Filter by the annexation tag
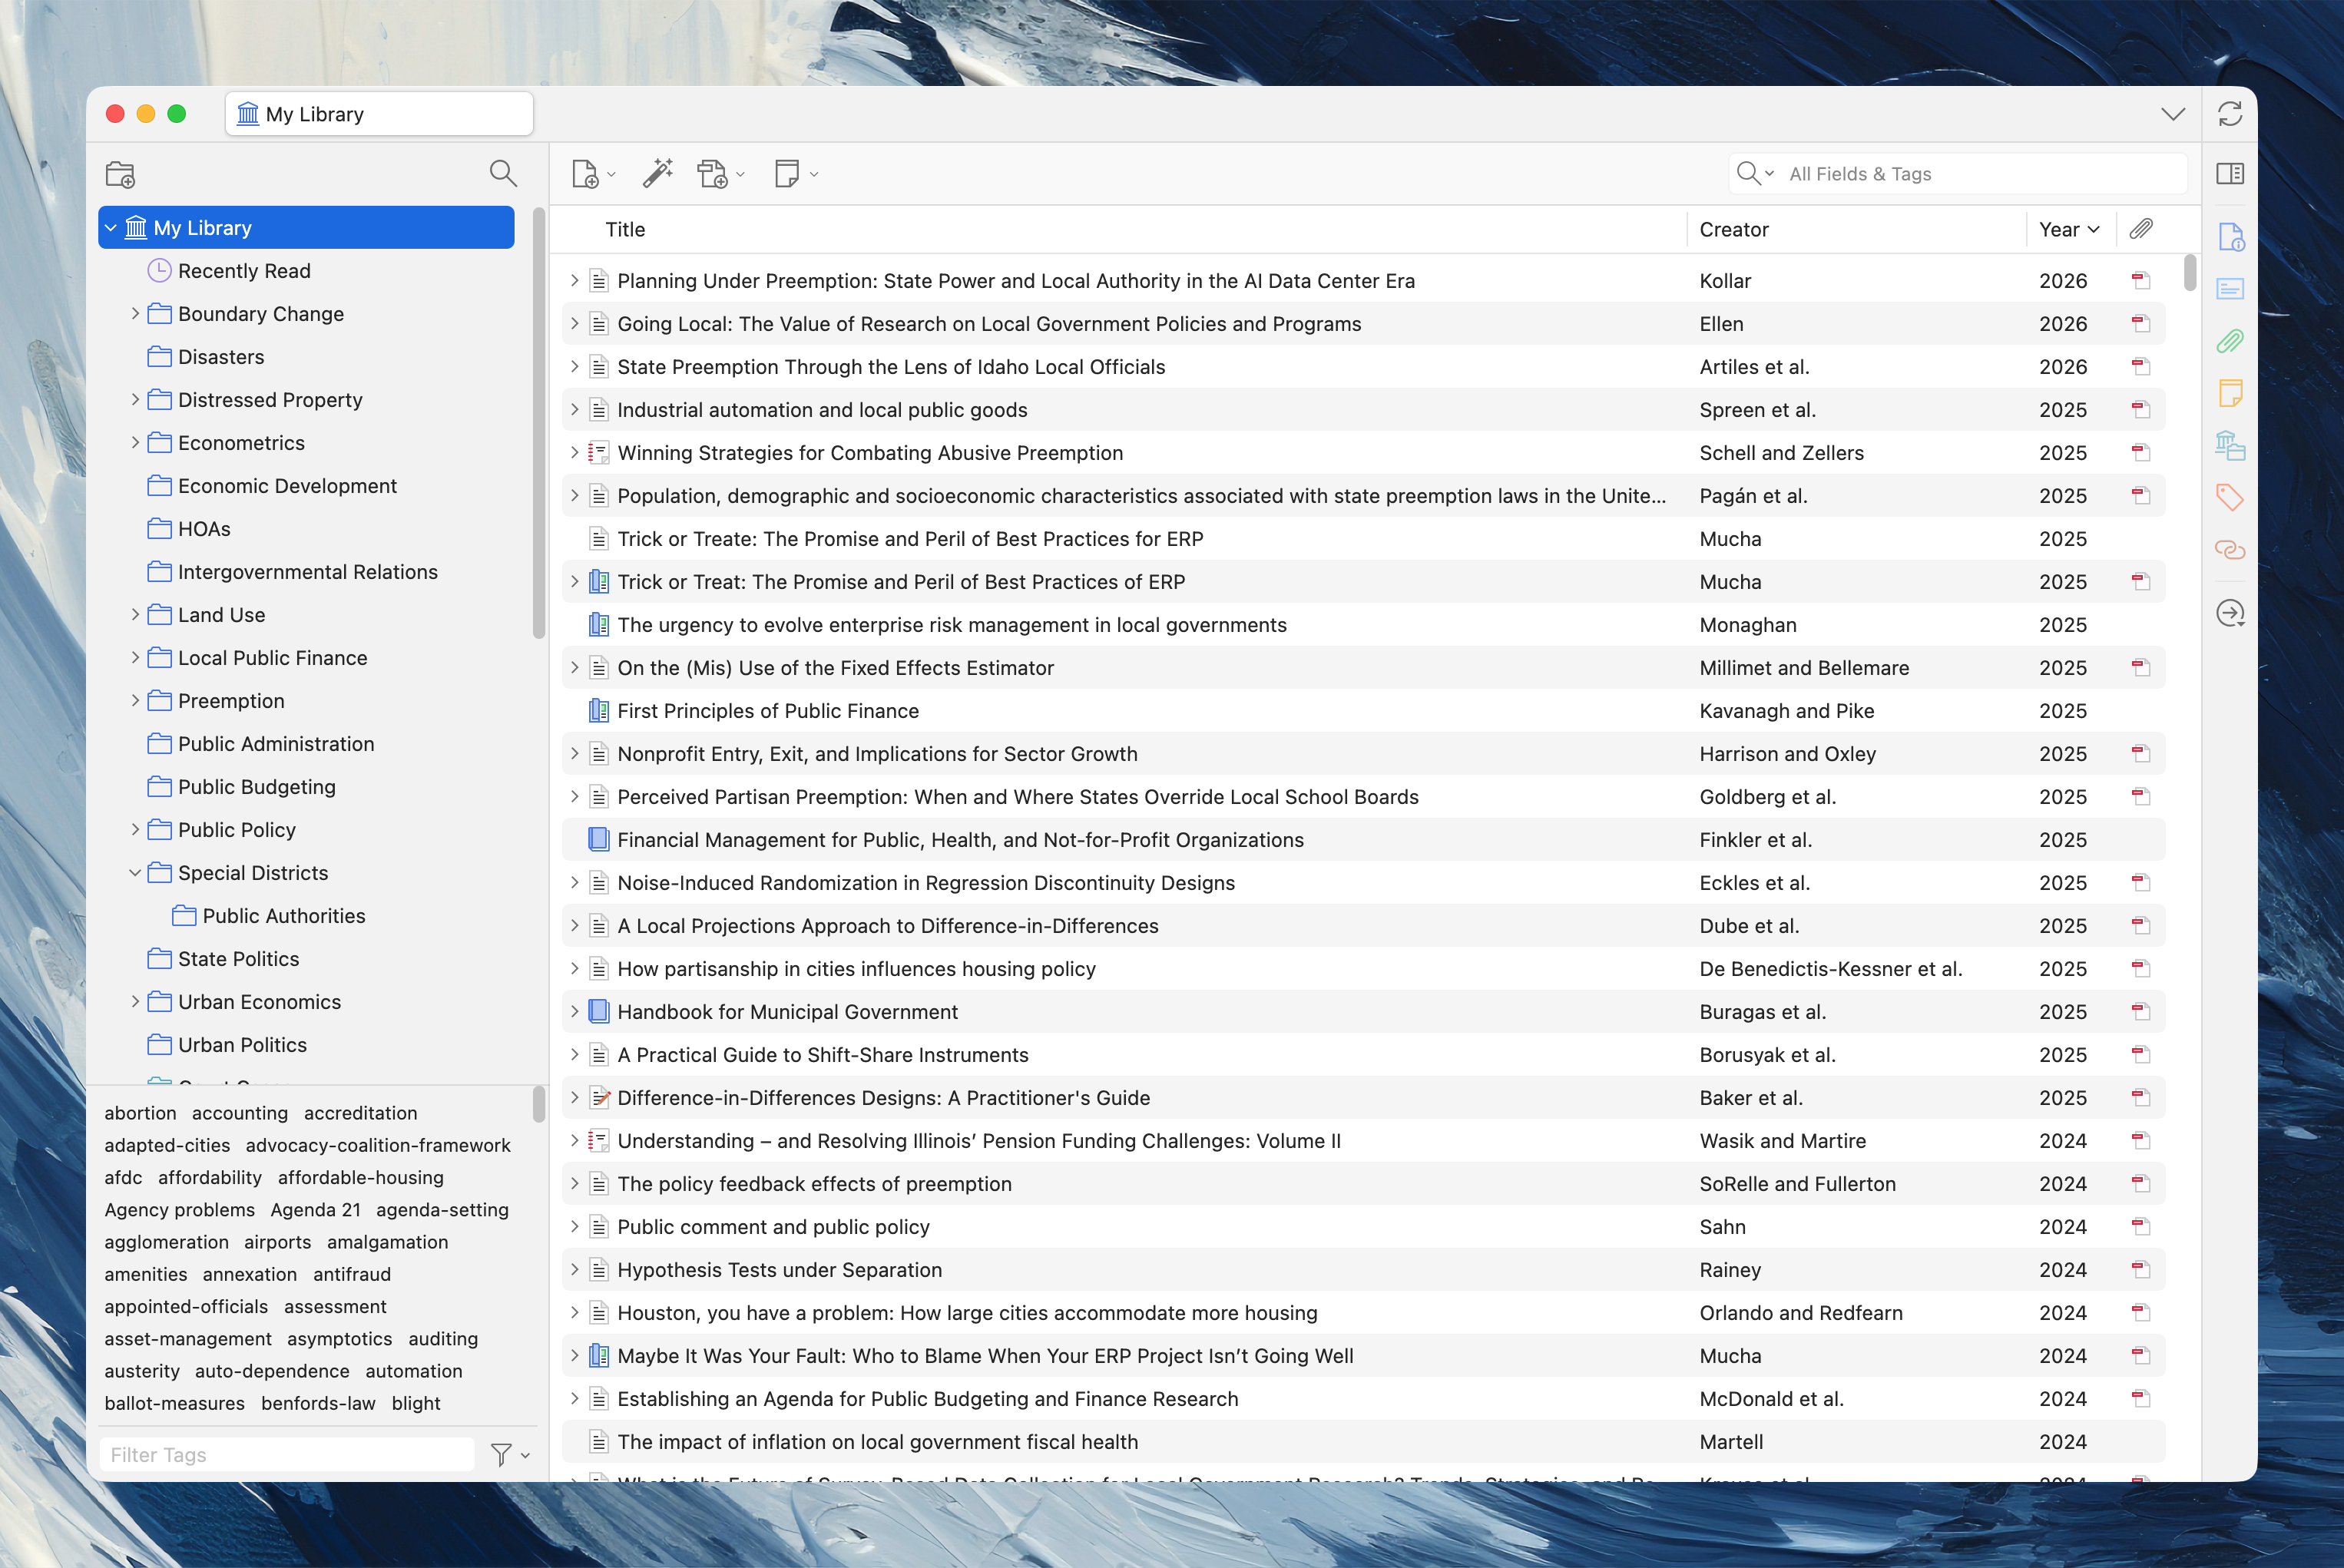 click(x=250, y=1275)
